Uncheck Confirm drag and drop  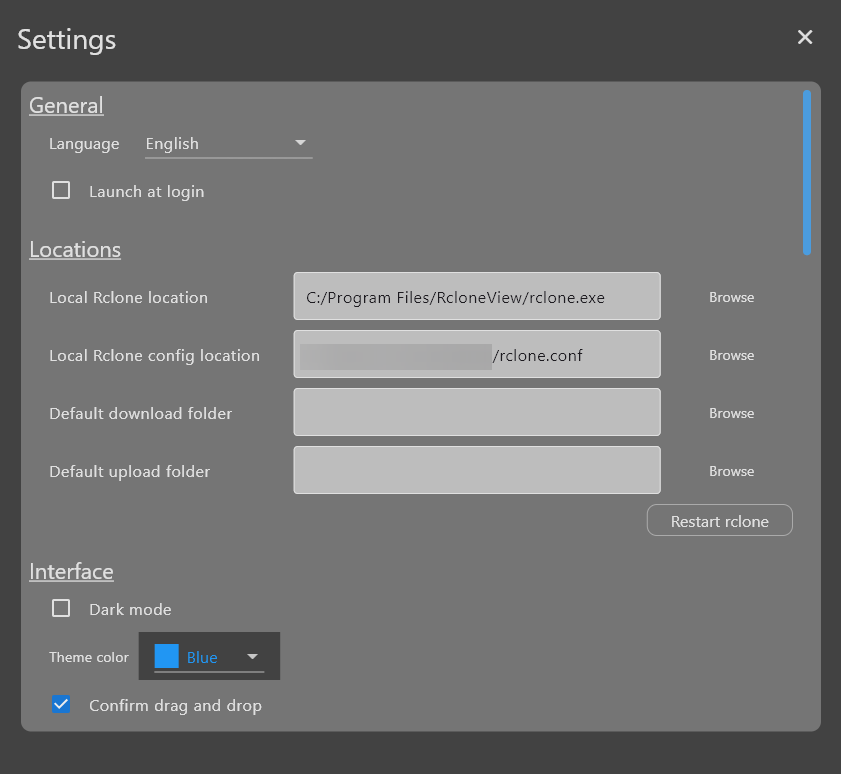pyautogui.click(x=61, y=704)
